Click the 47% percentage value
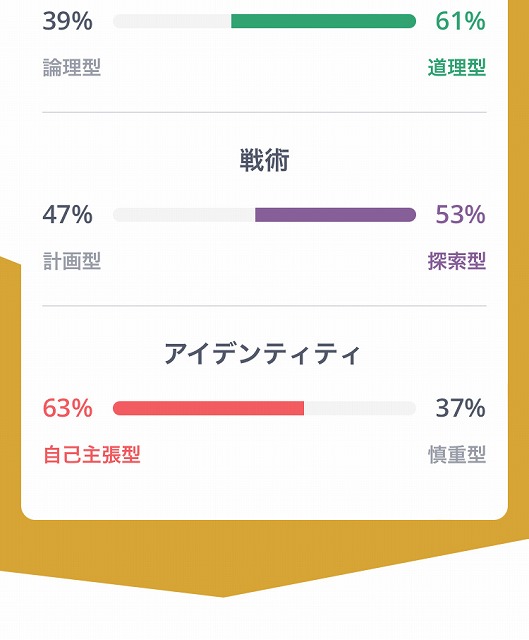The width and height of the screenshot is (529, 640). (x=68, y=215)
